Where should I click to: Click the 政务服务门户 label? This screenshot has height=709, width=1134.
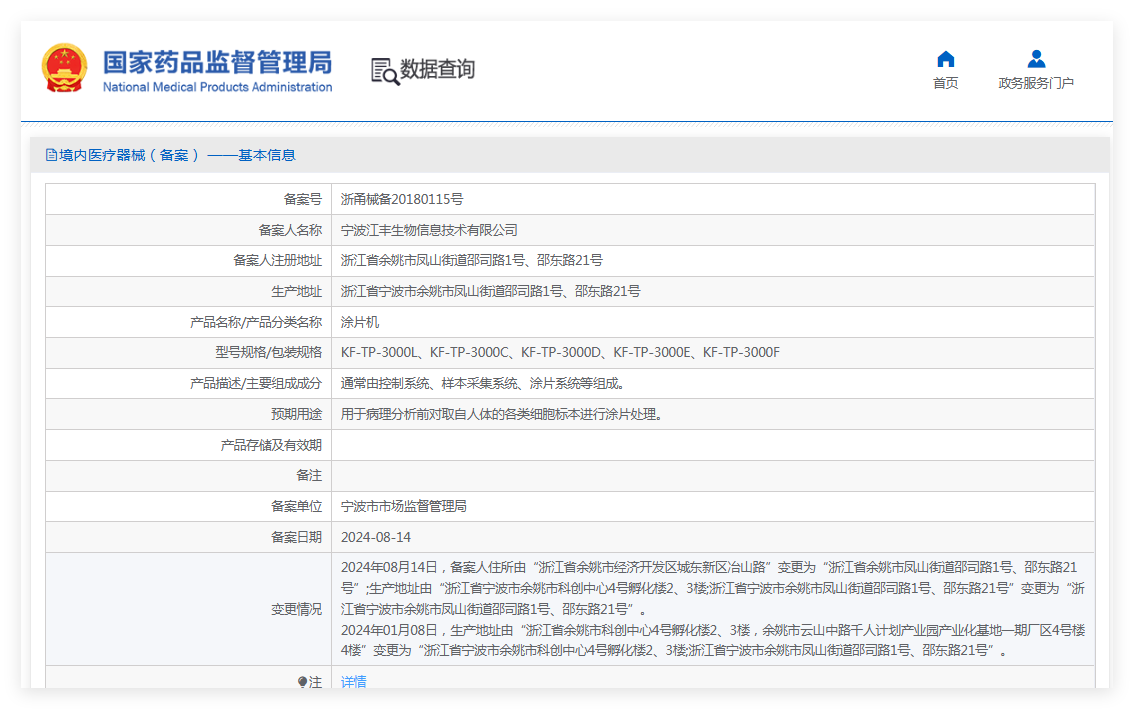[1036, 83]
